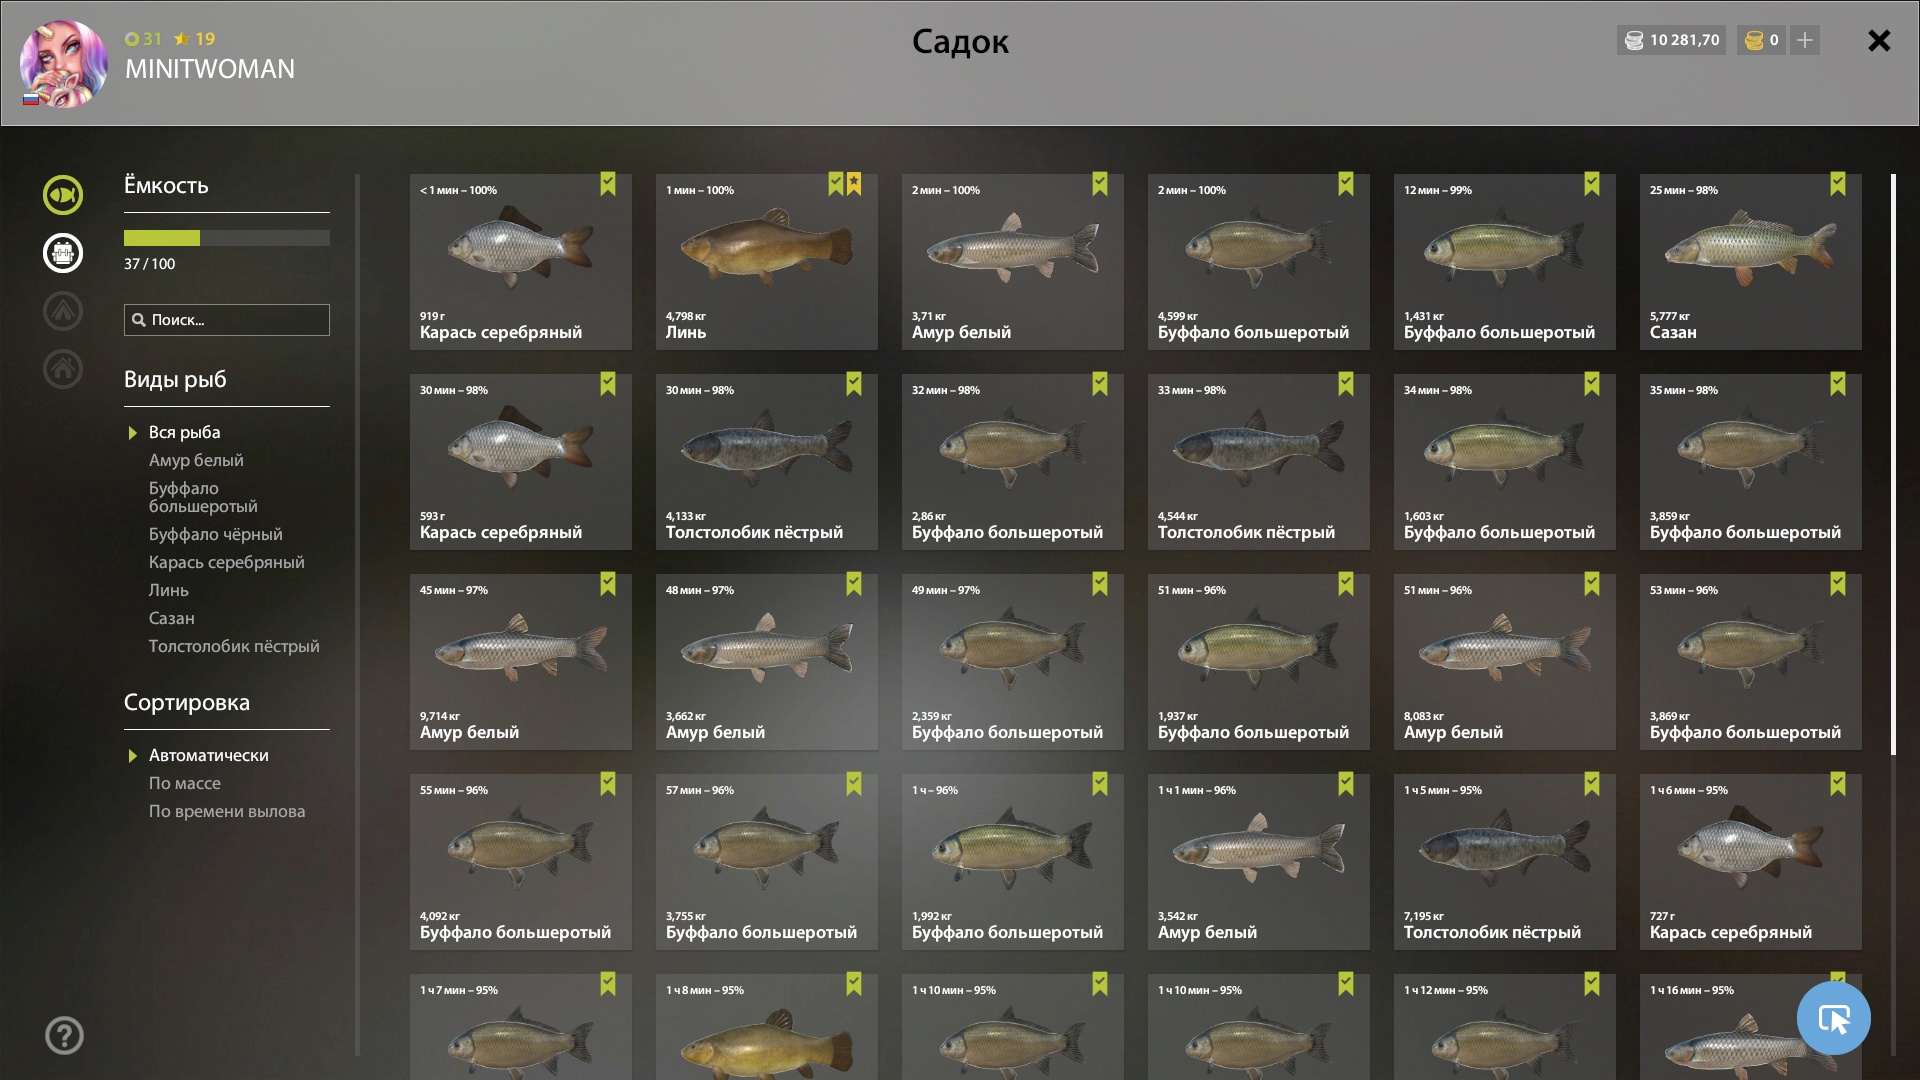Sort by По времени вылова
This screenshot has width=1920, height=1080.
click(x=227, y=811)
